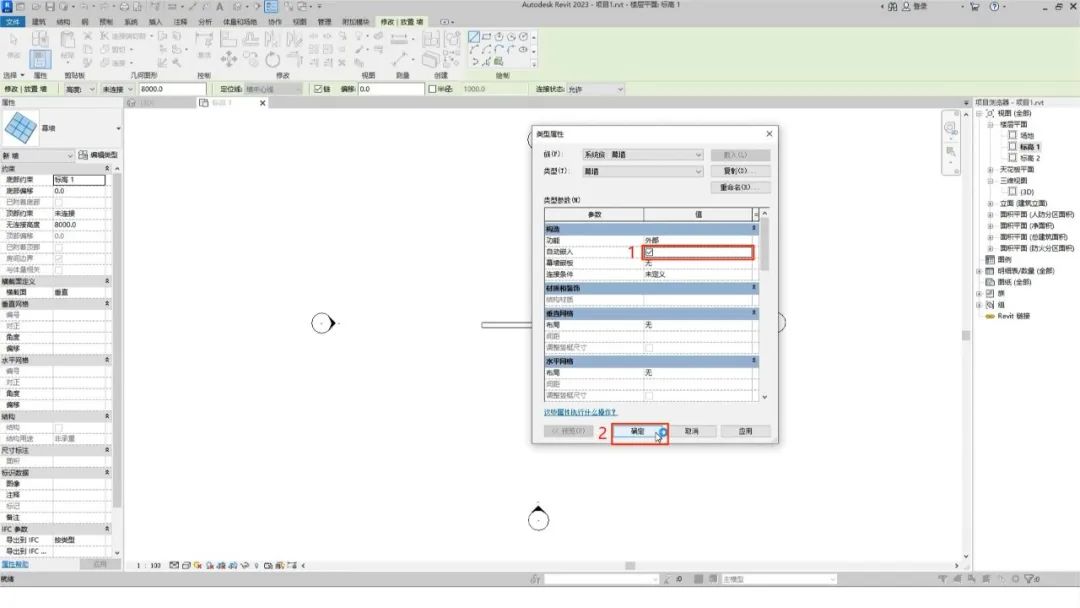Image resolution: width=1080 pixels, height=608 pixels.
Task: Toggle the 自动嵌入 checkbox in type properties
Action: pos(649,252)
